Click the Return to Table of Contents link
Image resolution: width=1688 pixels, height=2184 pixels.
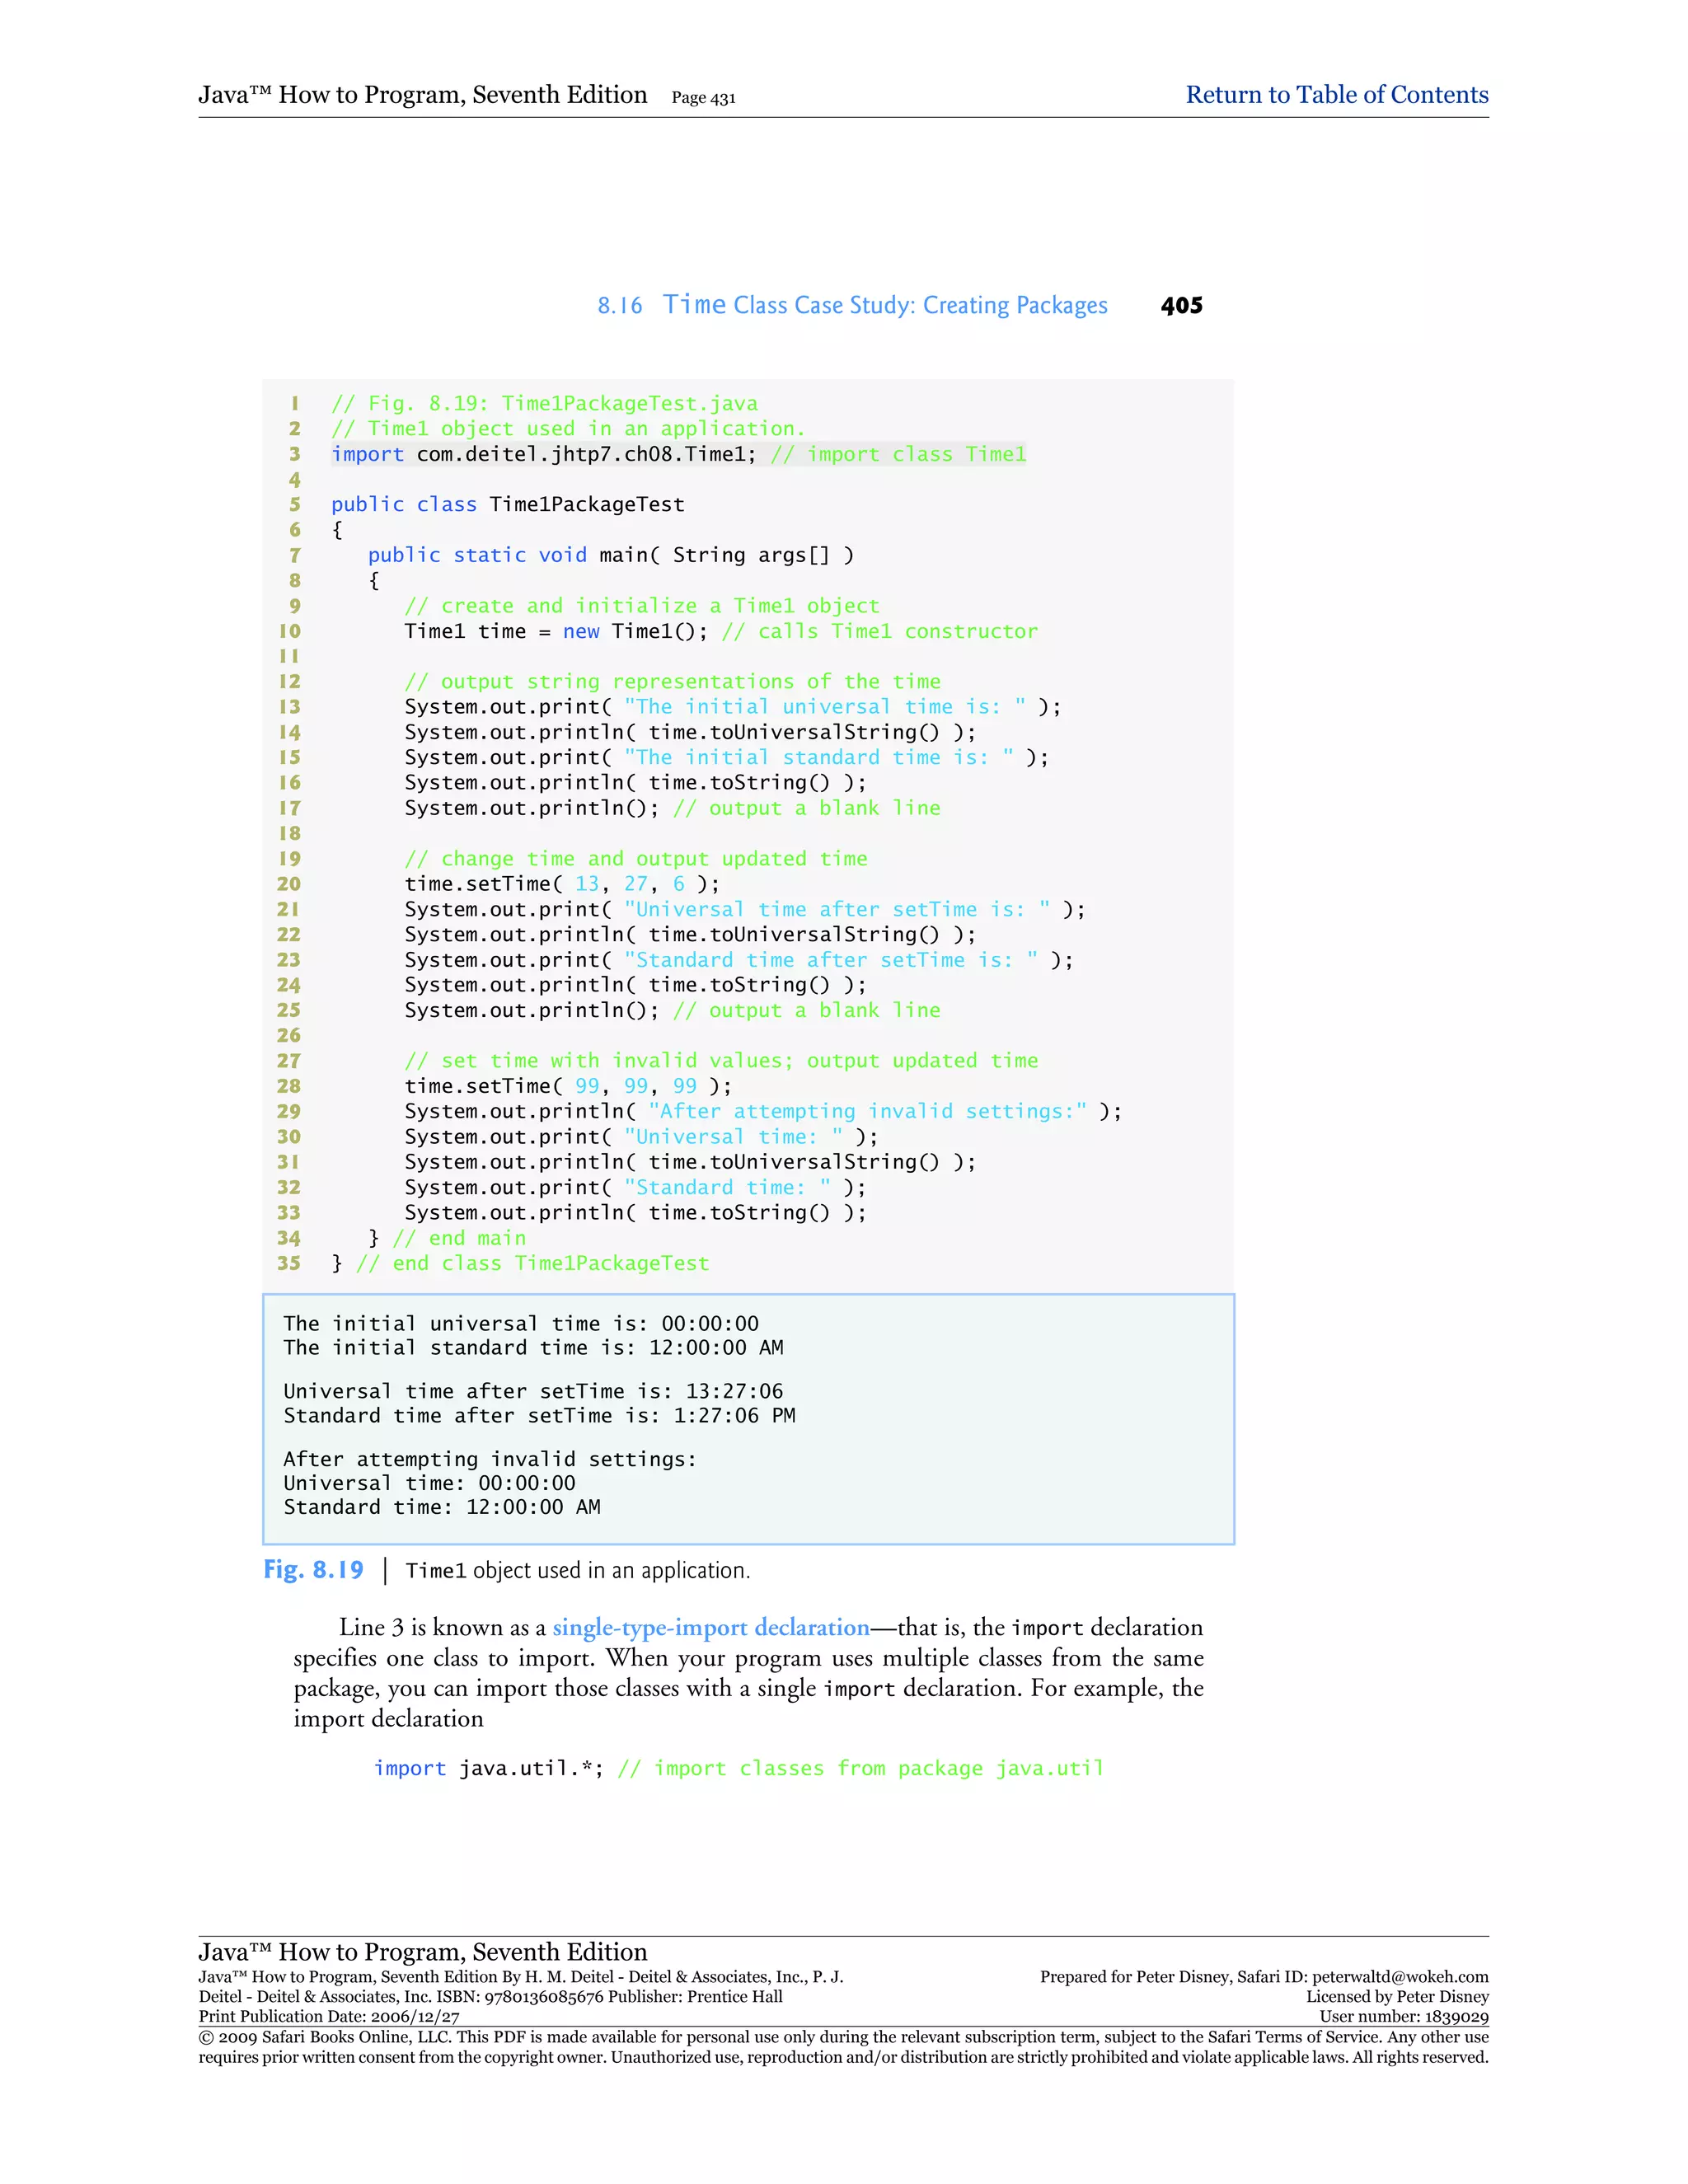pos(1336,95)
